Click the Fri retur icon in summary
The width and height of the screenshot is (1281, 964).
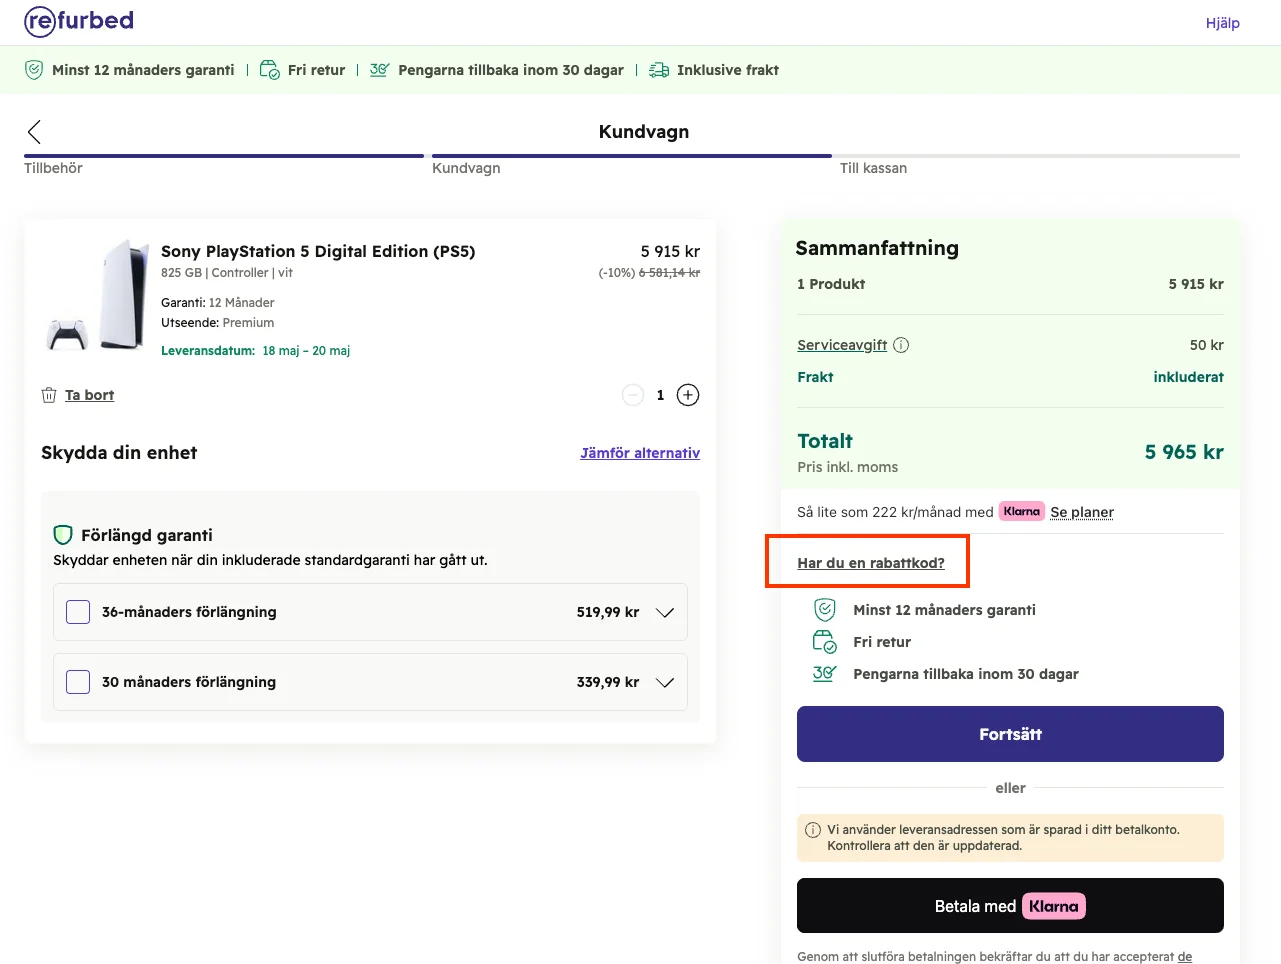[x=825, y=641]
